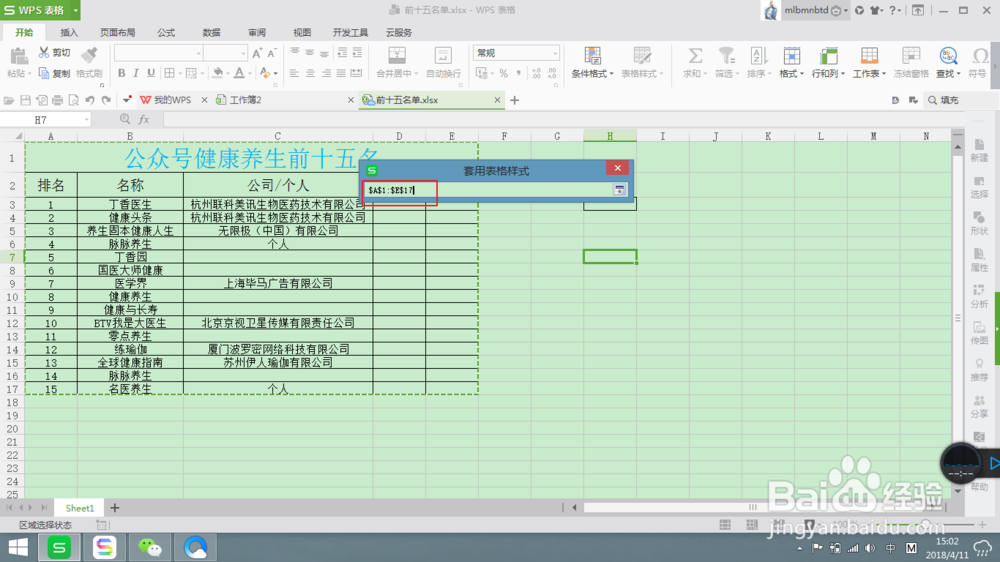Open the number format 常规 dropdown
The height and width of the screenshot is (562, 1000).
516,53
